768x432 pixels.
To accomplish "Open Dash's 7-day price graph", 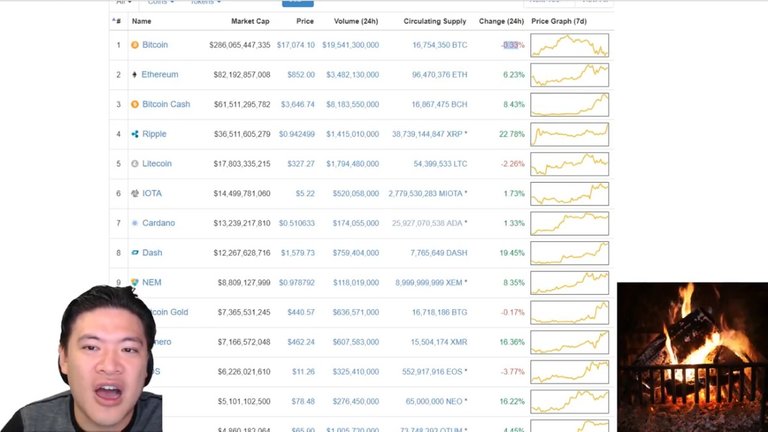I will tap(569, 253).
